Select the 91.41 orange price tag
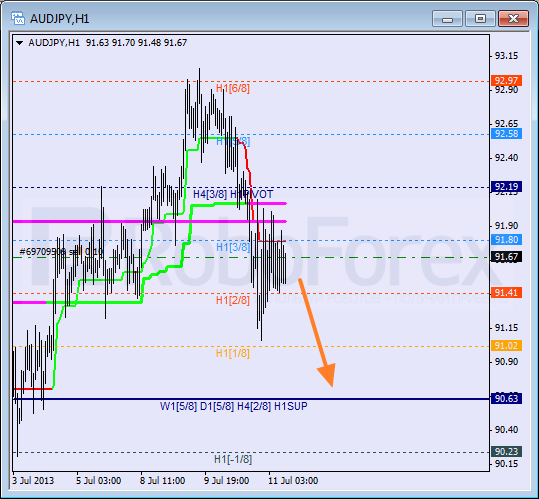Image resolution: width=539 pixels, height=499 pixels. tap(506, 292)
